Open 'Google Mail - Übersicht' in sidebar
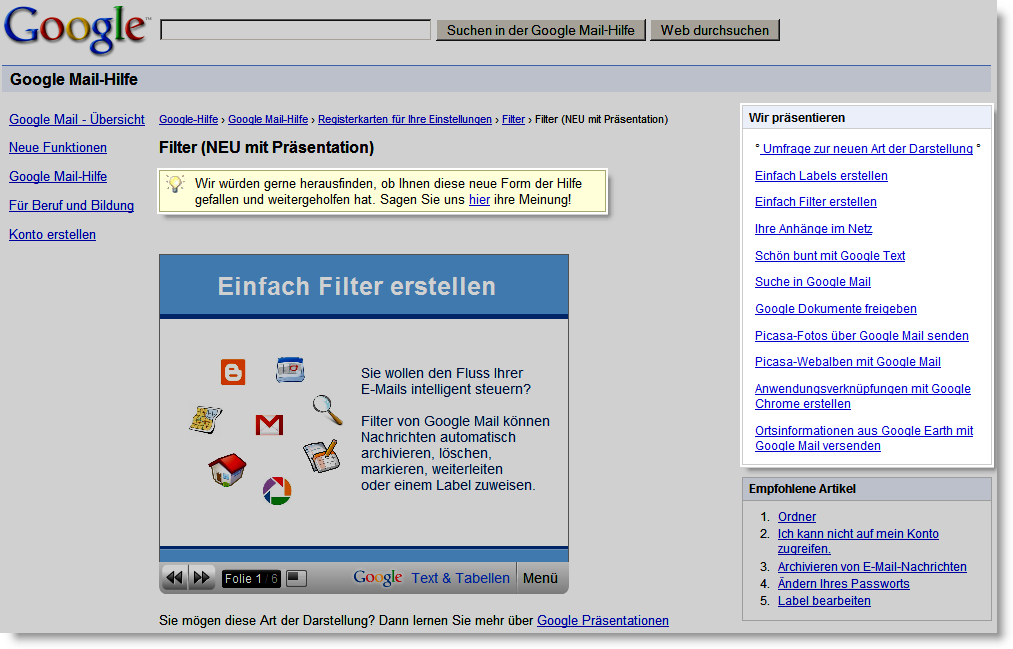This screenshot has width=1013, height=649. pos(77,119)
